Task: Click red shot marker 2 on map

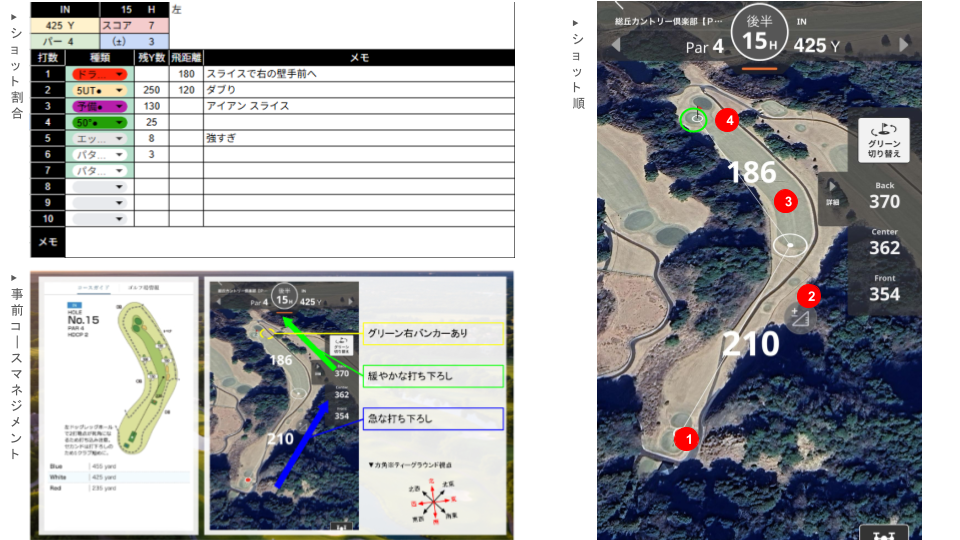Action: click(809, 295)
